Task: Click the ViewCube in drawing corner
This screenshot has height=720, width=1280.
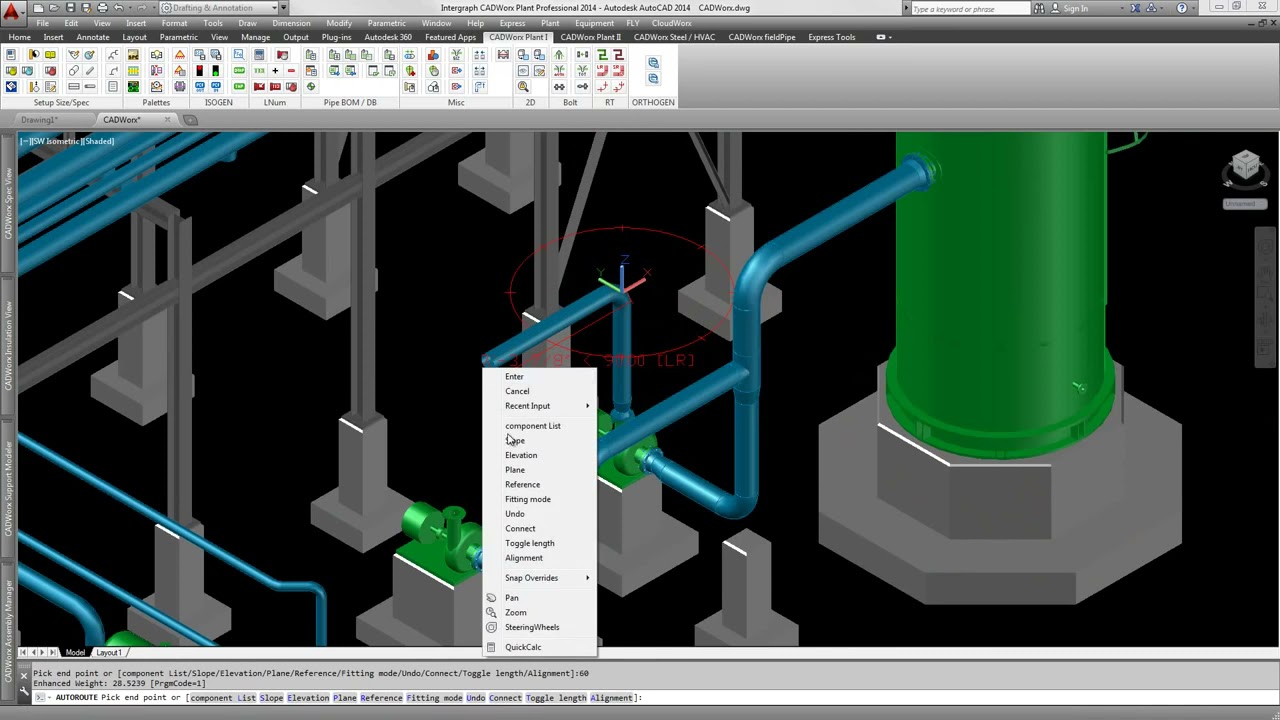Action: tap(1246, 167)
